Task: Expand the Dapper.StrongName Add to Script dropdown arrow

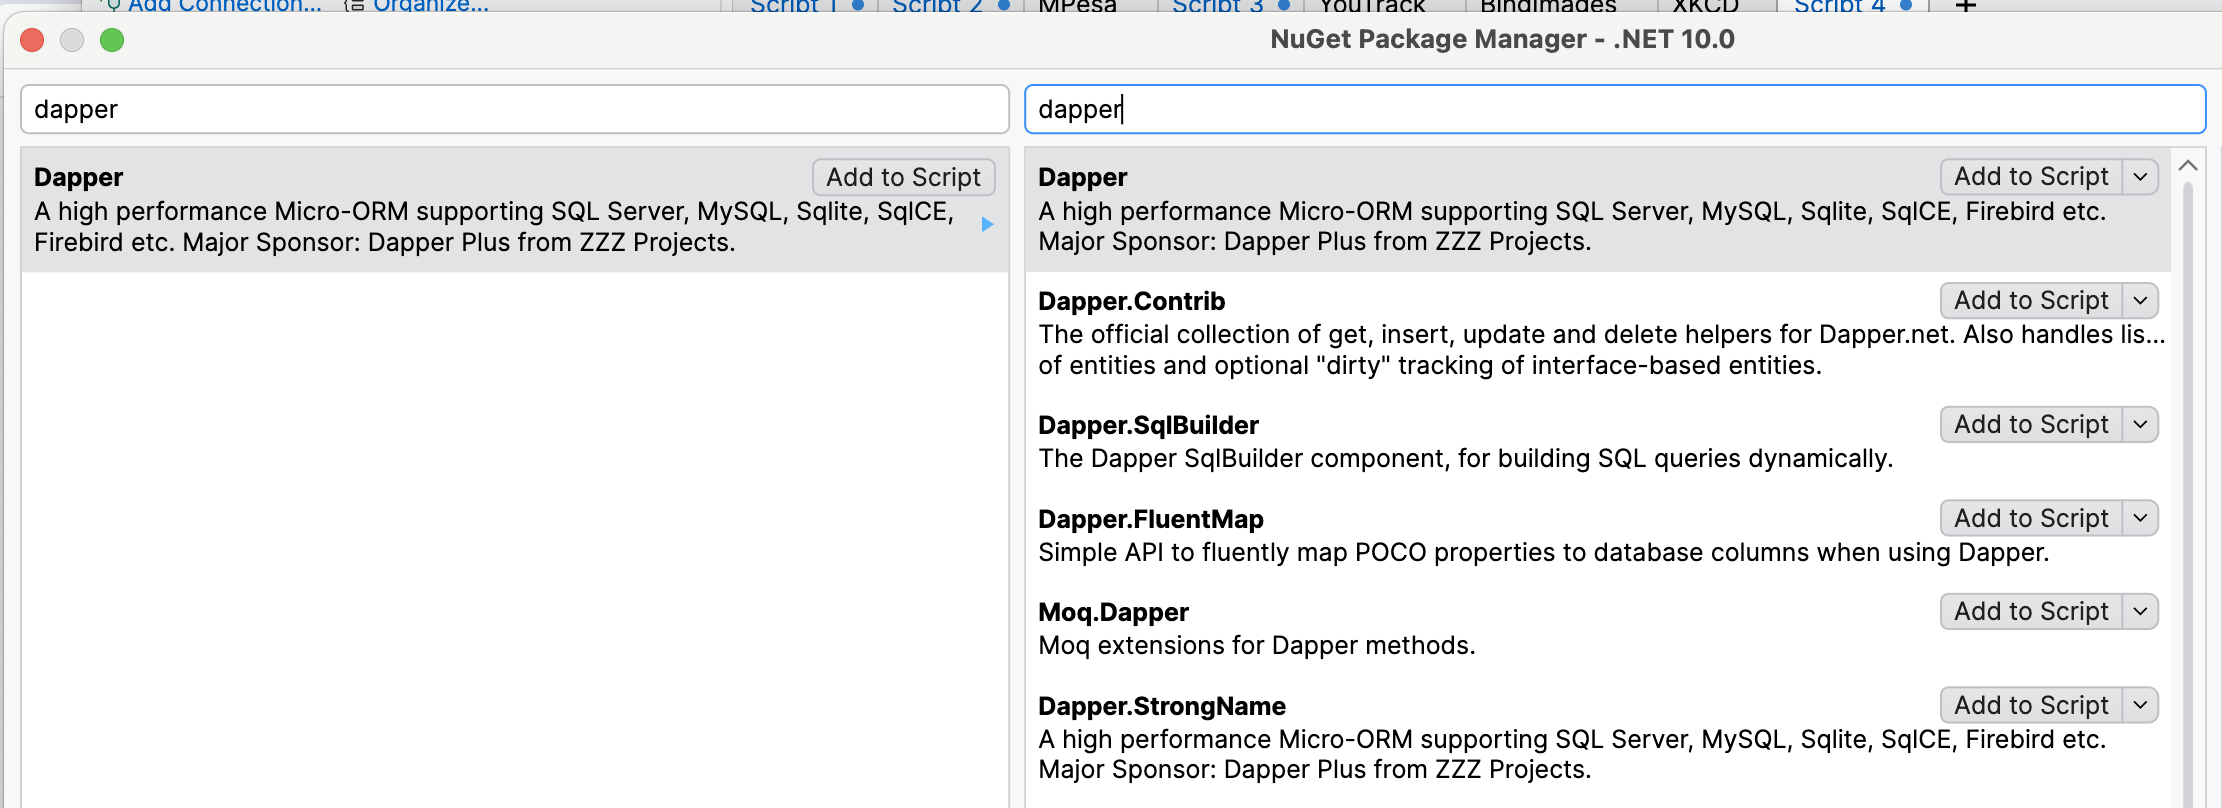Action: (x=2140, y=706)
